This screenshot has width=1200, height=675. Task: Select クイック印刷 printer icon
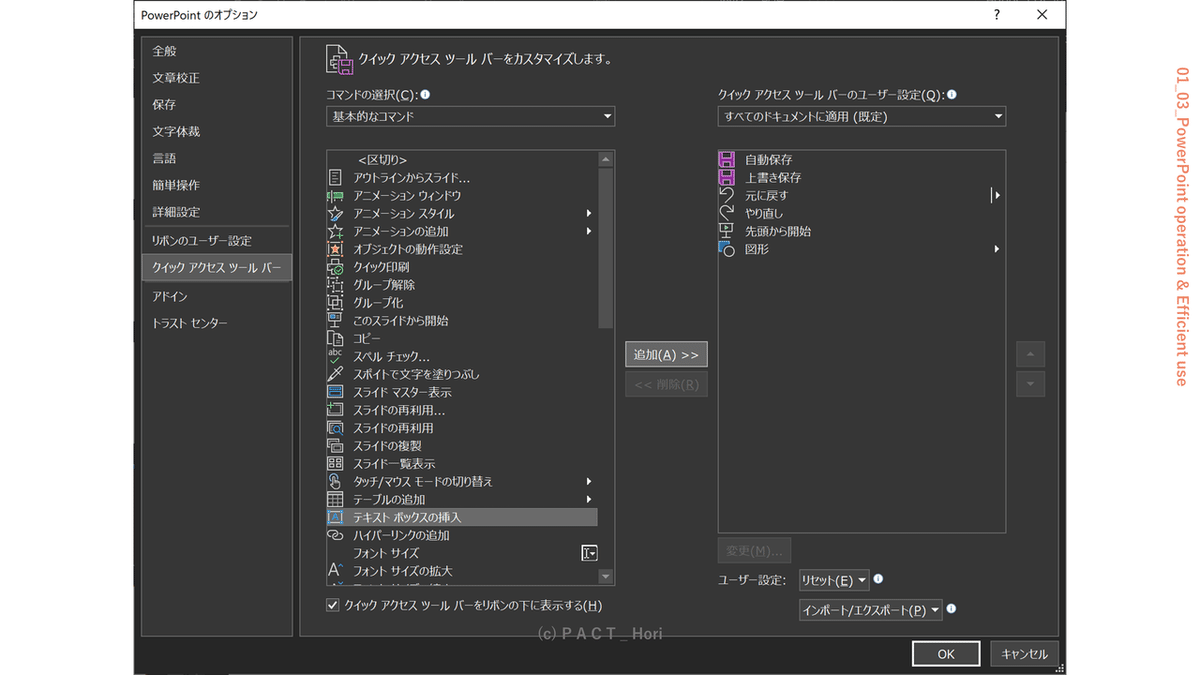335,267
